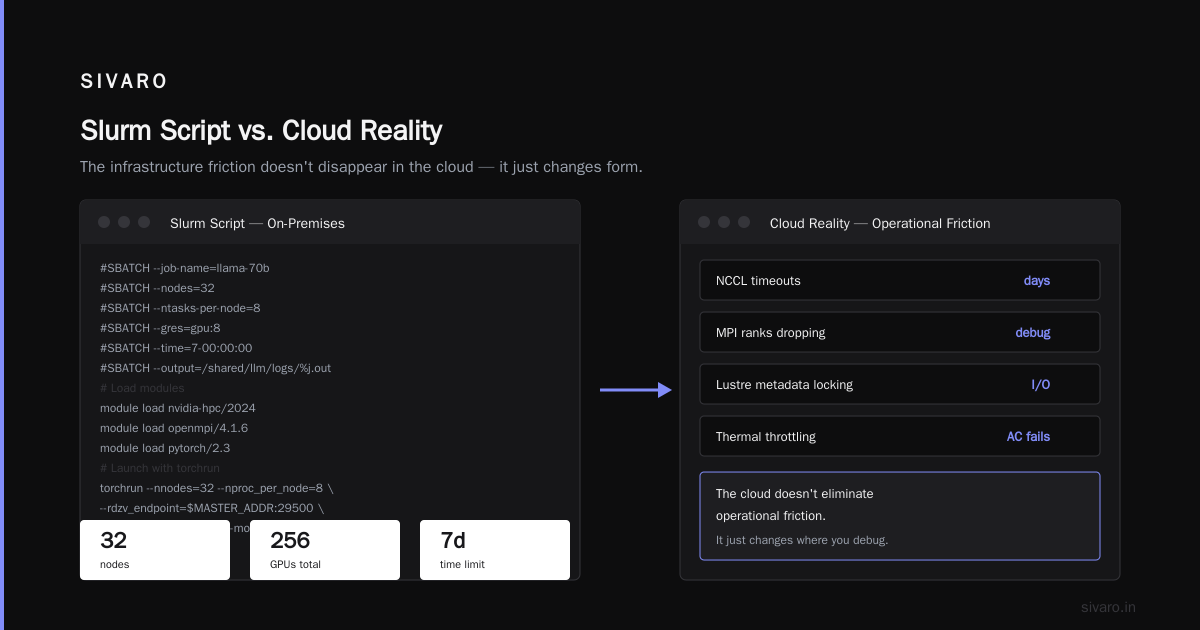
Task: Click the "32 nodes" stat card
Action: (155, 550)
